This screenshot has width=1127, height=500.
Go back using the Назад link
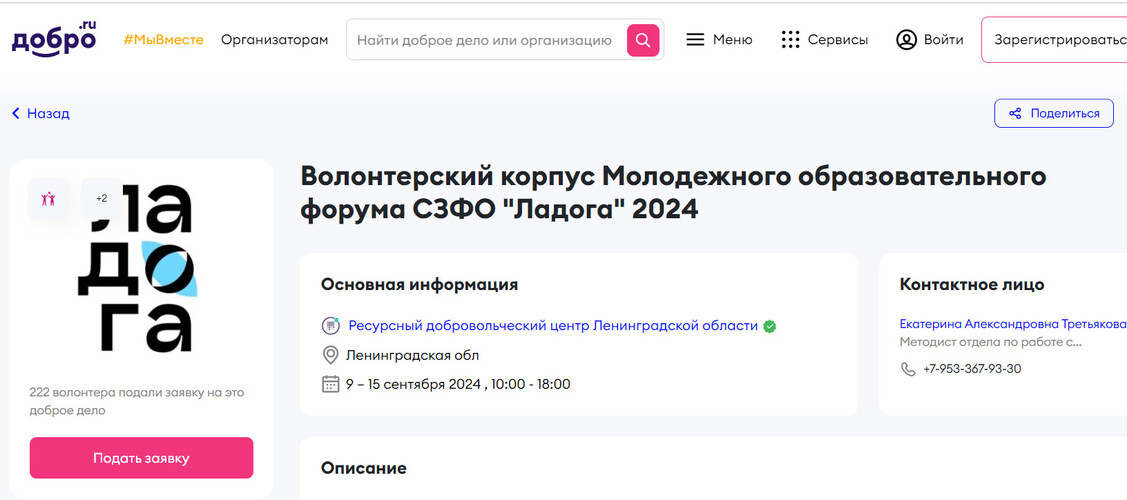(x=41, y=113)
